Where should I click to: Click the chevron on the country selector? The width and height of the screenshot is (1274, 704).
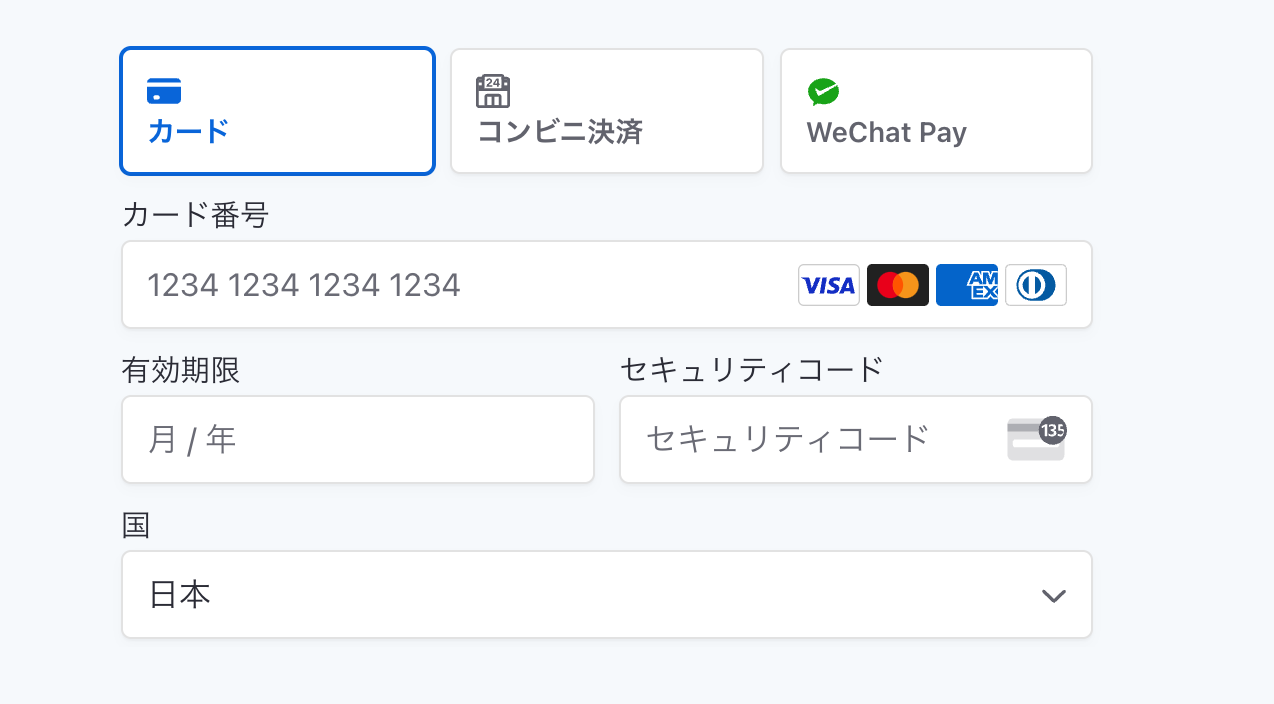(1052, 595)
